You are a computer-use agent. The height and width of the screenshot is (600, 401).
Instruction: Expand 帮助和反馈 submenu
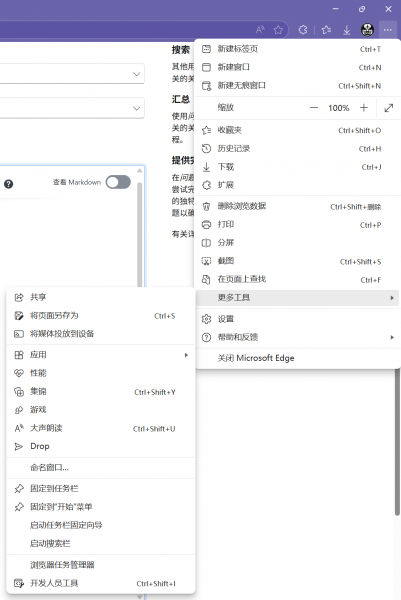tap(295, 337)
